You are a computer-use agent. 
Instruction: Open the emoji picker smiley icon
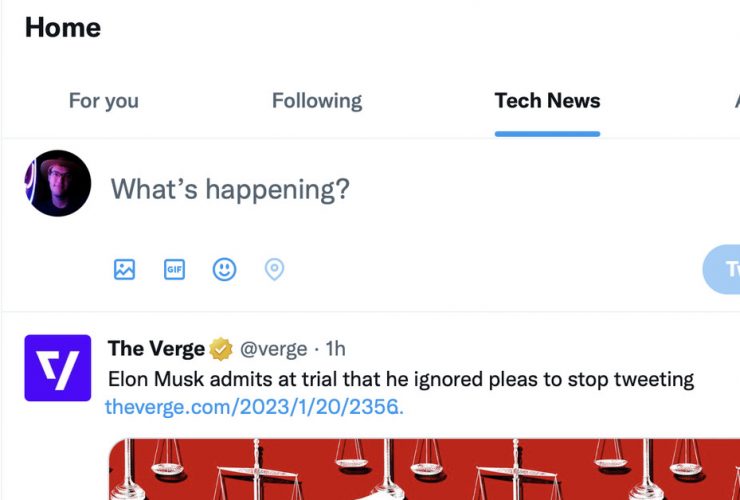224,269
